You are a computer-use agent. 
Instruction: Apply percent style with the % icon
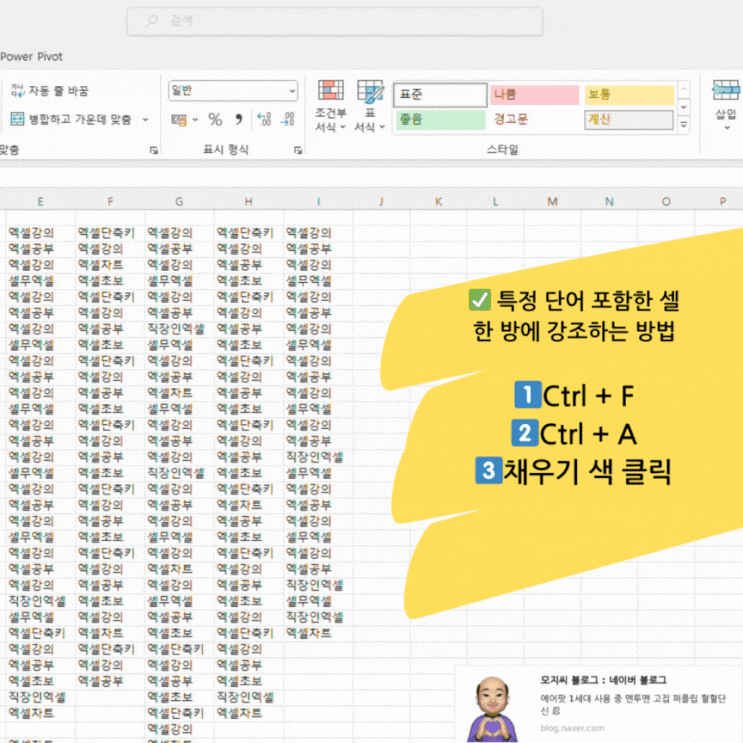(215, 119)
